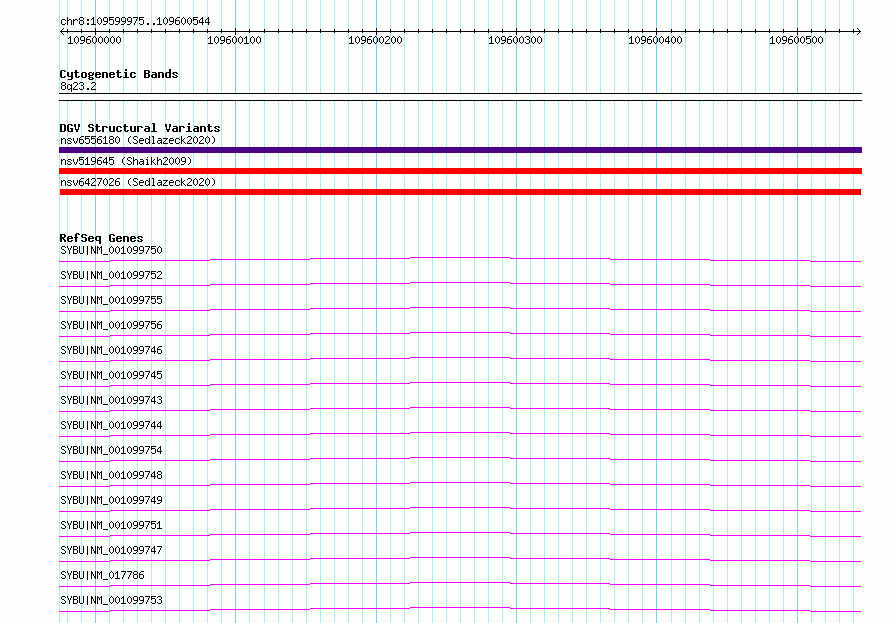Click the chr8:109599975..109600544 coordinate label
Screen dimensions: 890x623
pos(135,21)
